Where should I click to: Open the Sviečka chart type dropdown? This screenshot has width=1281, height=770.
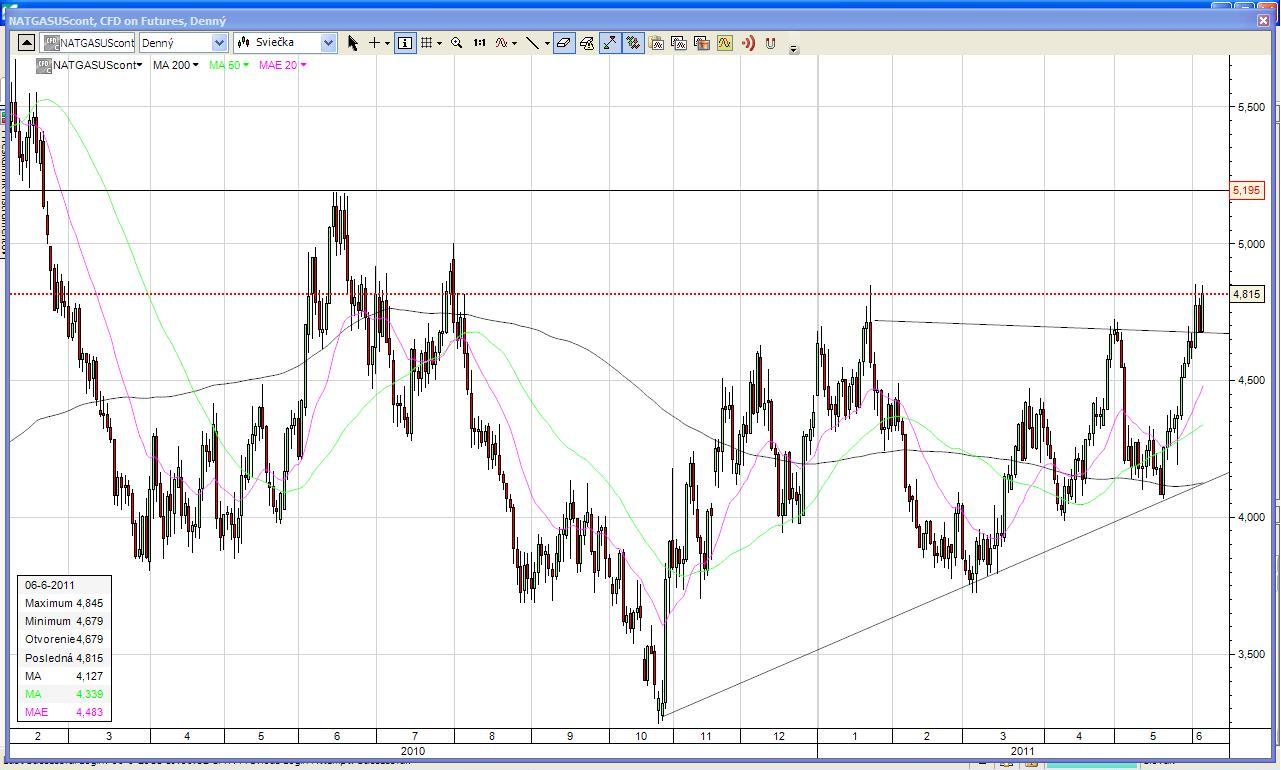[x=286, y=43]
